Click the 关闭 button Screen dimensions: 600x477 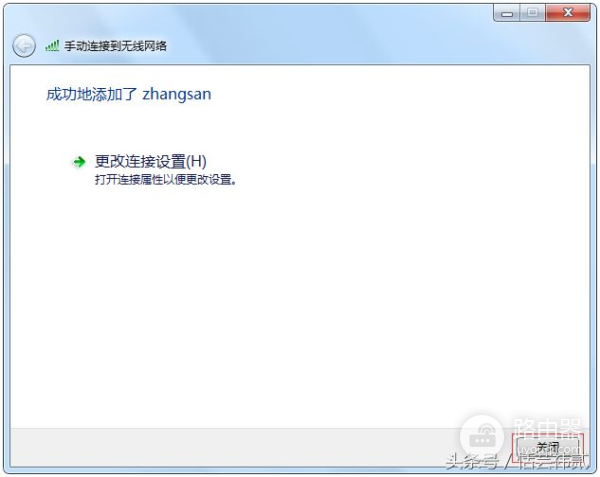tap(548, 446)
